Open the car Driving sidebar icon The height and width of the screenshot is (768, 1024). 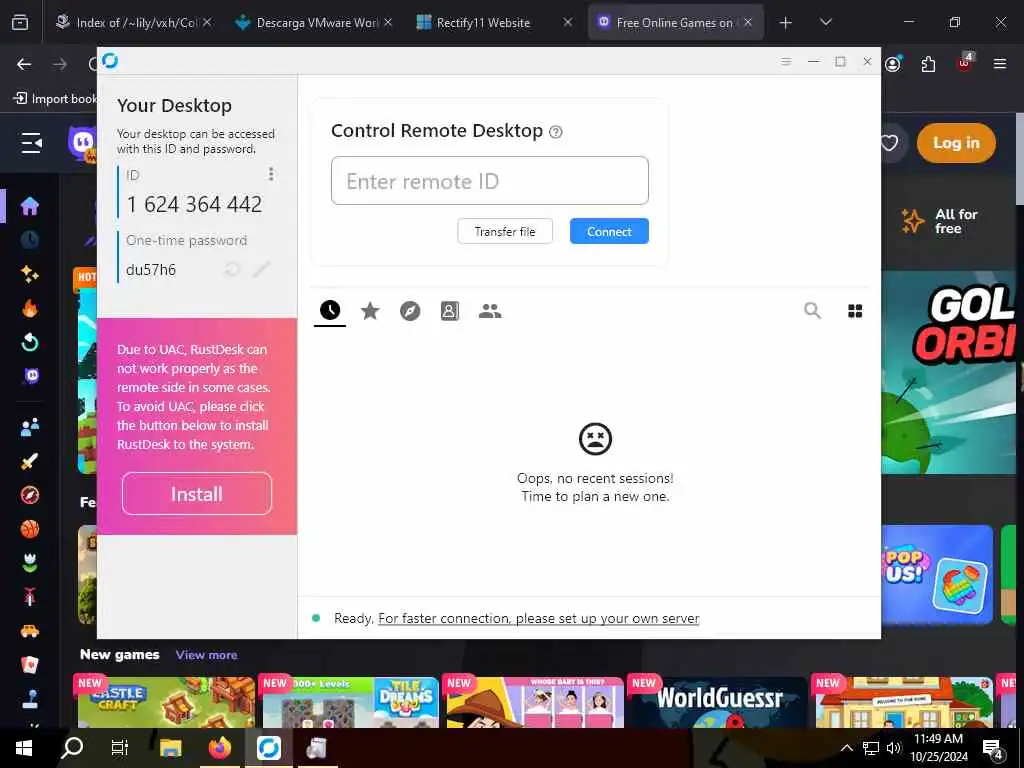pyautogui.click(x=30, y=631)
